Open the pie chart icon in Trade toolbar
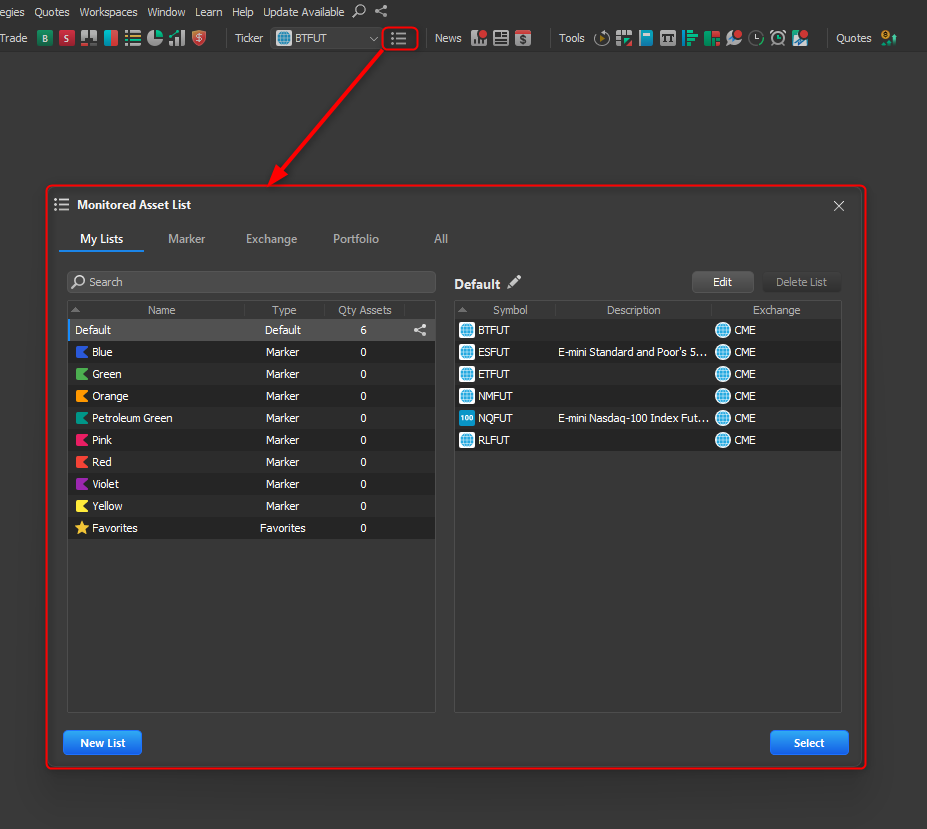Image resolution: width=927 pixels, height=829 pixels. point(155,38)
